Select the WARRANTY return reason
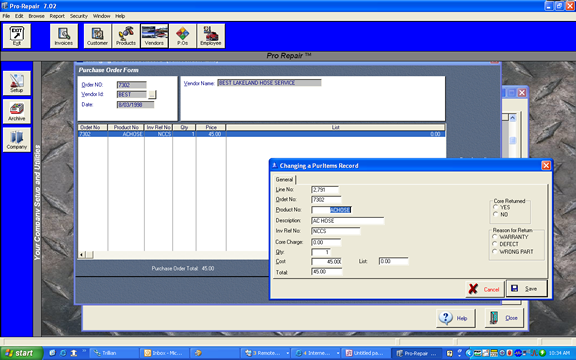The height and width of the screenshot is (360, 576). pos(495,237)
